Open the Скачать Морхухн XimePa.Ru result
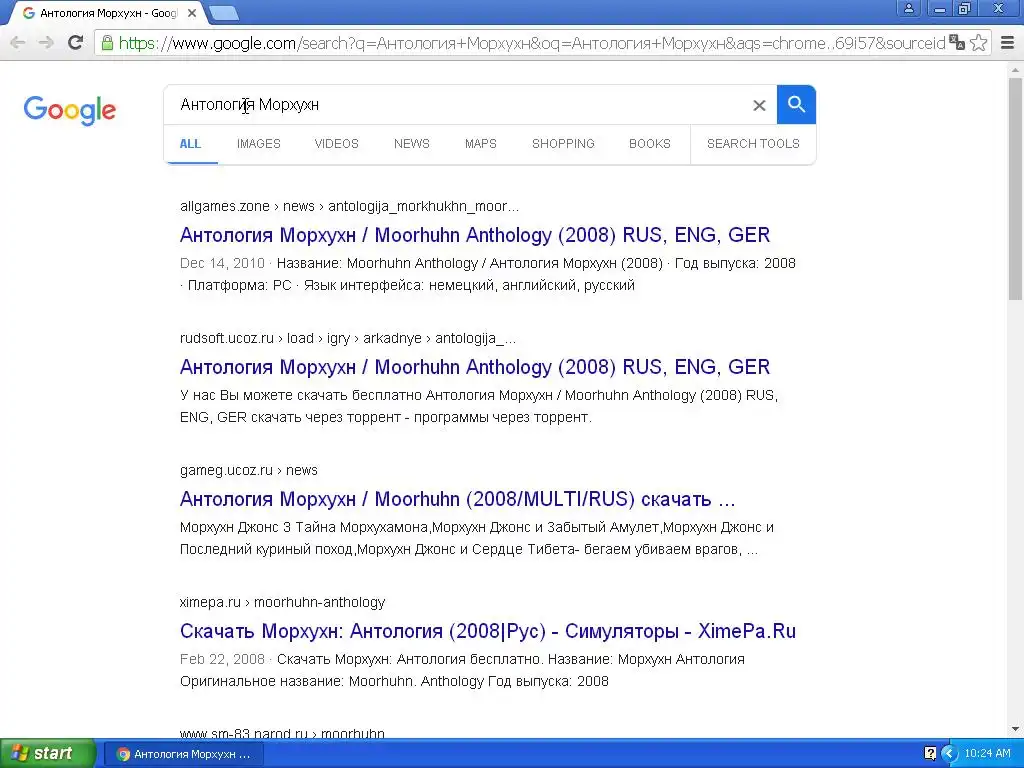Image resolution: width=1024 pixels, height=768 pixels. [488, 631]
